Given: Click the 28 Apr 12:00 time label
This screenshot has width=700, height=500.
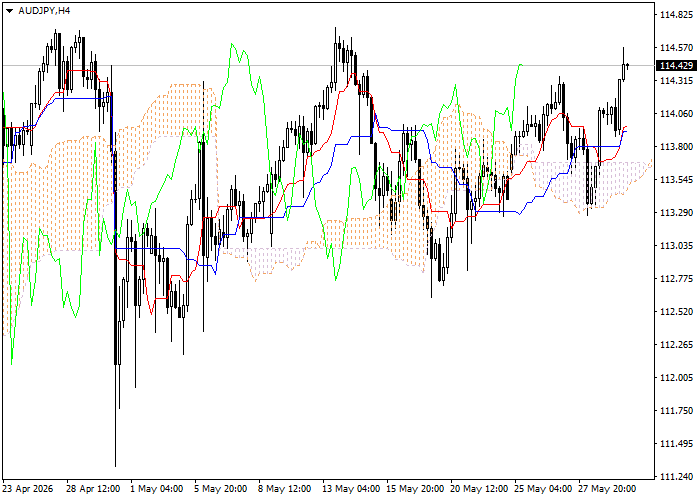Looking at the screenshot, I should (93, 489).
